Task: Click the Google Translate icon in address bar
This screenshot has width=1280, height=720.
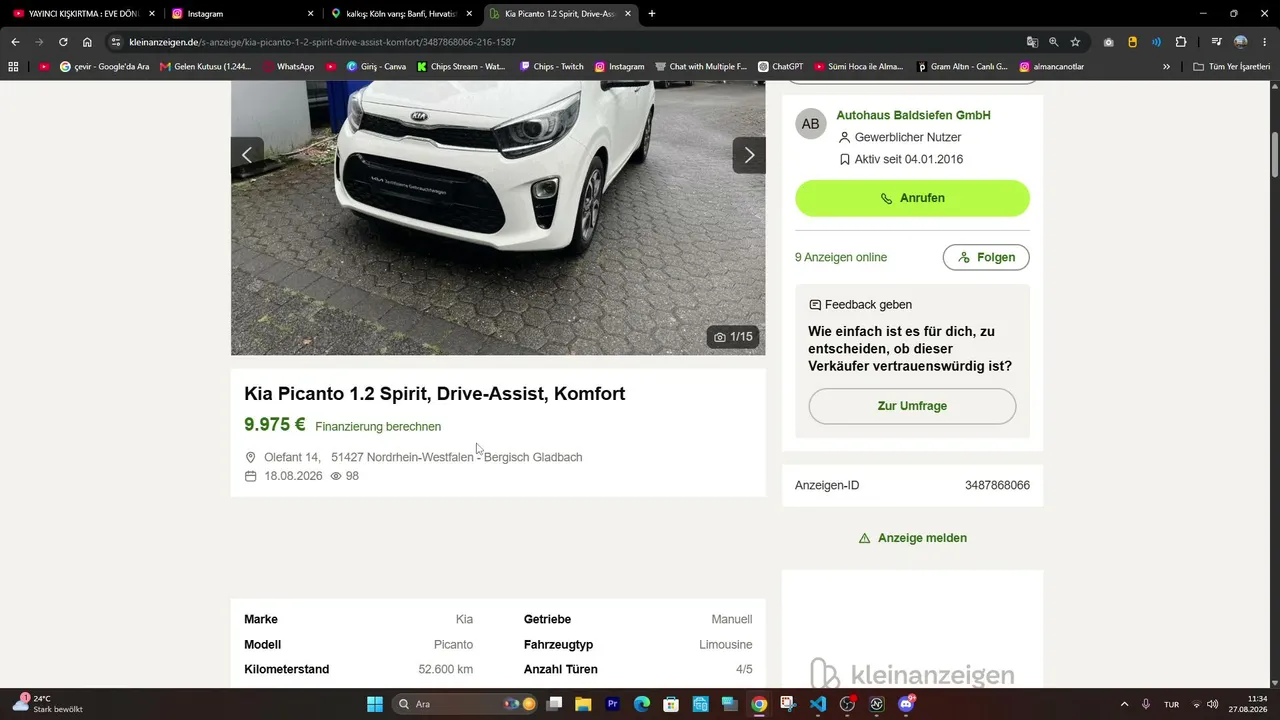Action: 1032,42
